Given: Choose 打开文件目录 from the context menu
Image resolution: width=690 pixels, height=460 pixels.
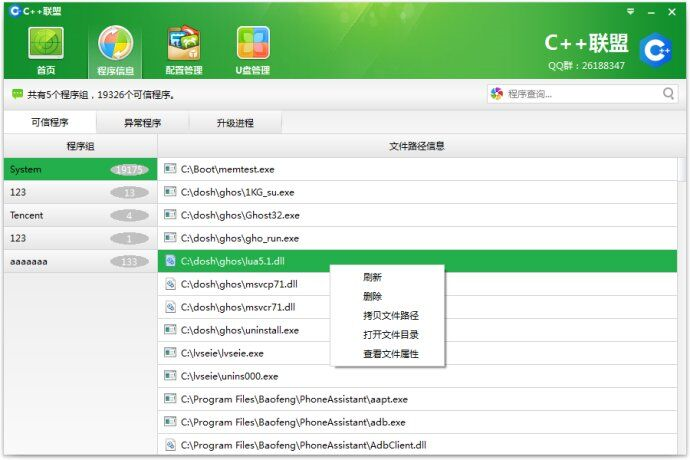Looking at the screenshot, I should tap(391, 335).
